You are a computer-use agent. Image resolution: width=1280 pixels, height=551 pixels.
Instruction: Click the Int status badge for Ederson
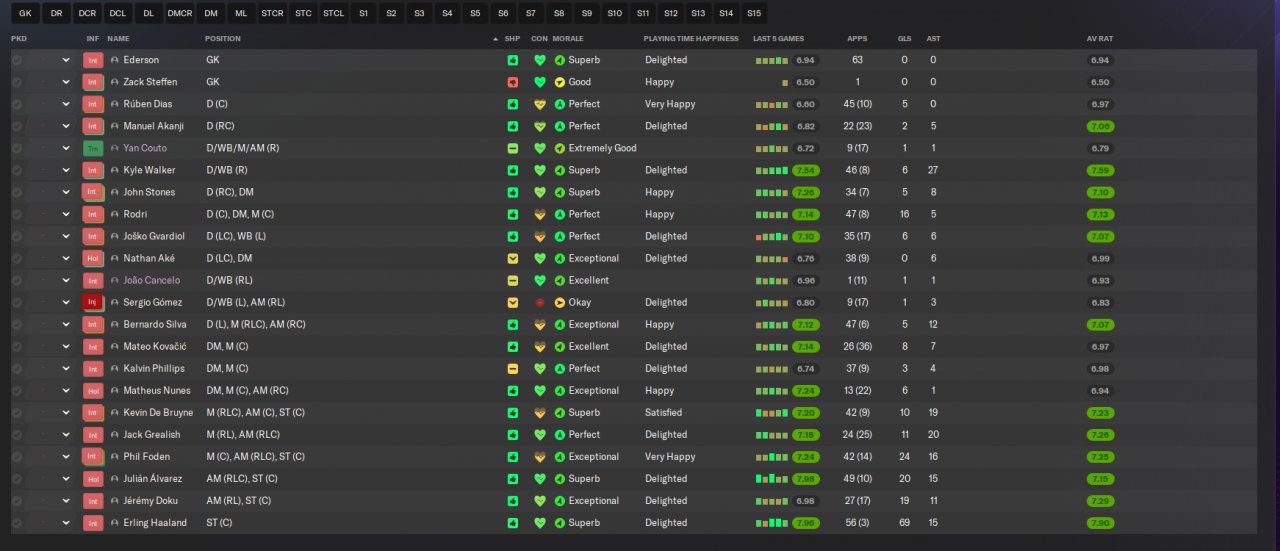pyautogui.click(x=93, y=60)
